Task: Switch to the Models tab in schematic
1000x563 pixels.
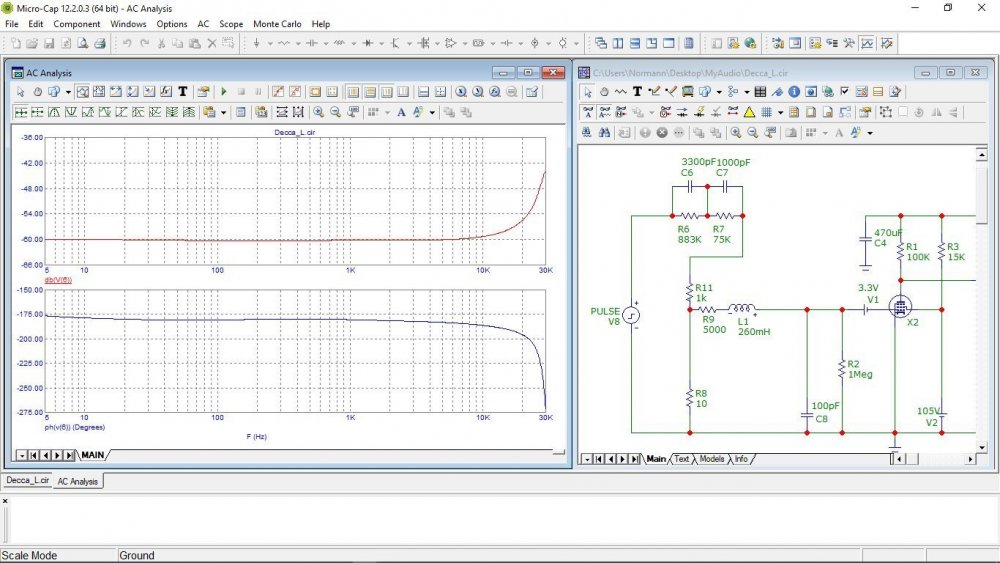Action: pyautogui.click(x=712, y=459)
